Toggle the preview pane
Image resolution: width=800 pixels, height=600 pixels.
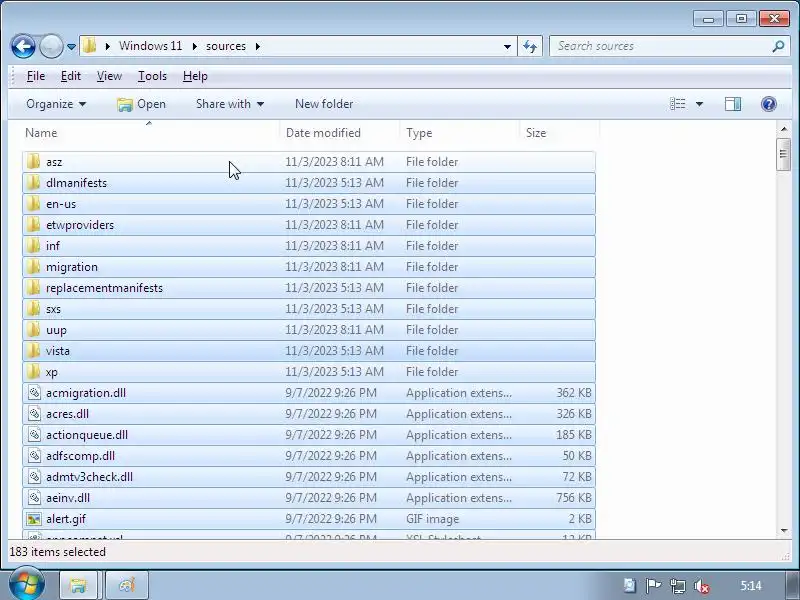coord(733,104)
